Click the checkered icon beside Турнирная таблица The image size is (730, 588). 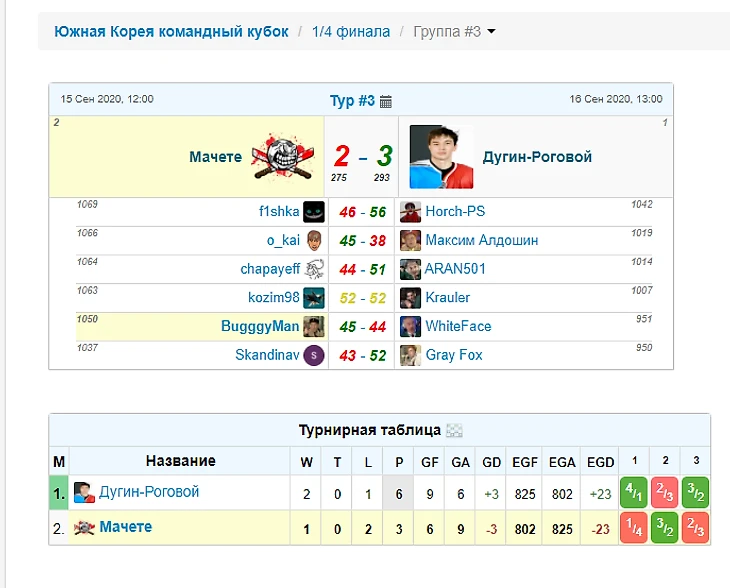click(x=454, y=430)
